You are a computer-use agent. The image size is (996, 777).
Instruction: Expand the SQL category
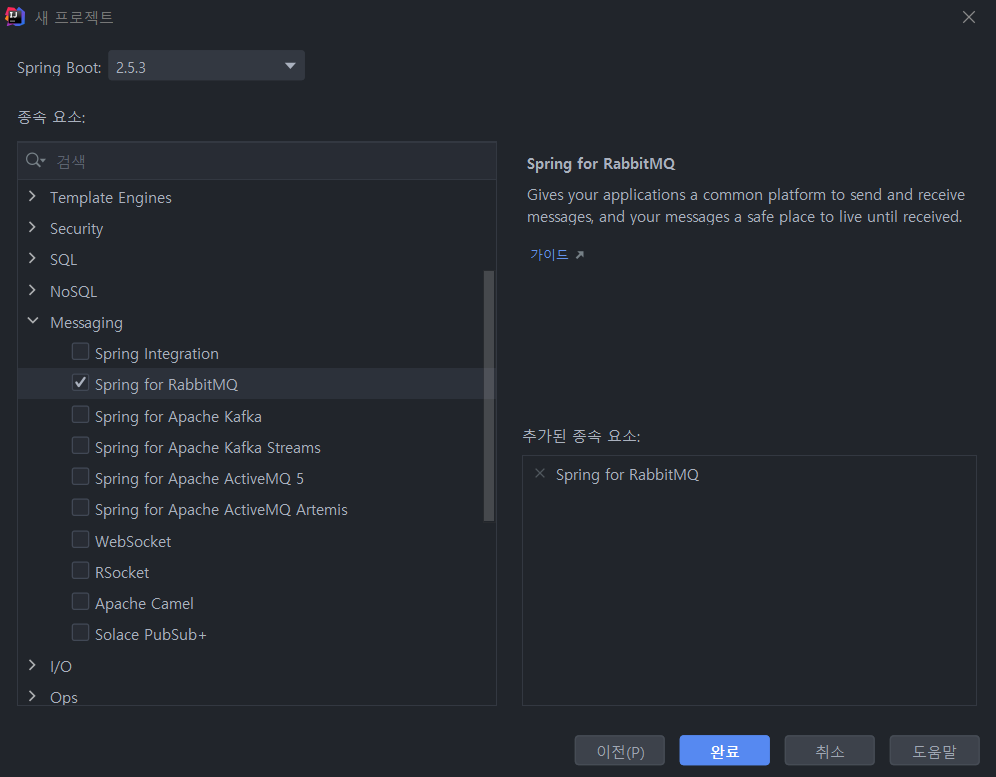tap(32, 259)
